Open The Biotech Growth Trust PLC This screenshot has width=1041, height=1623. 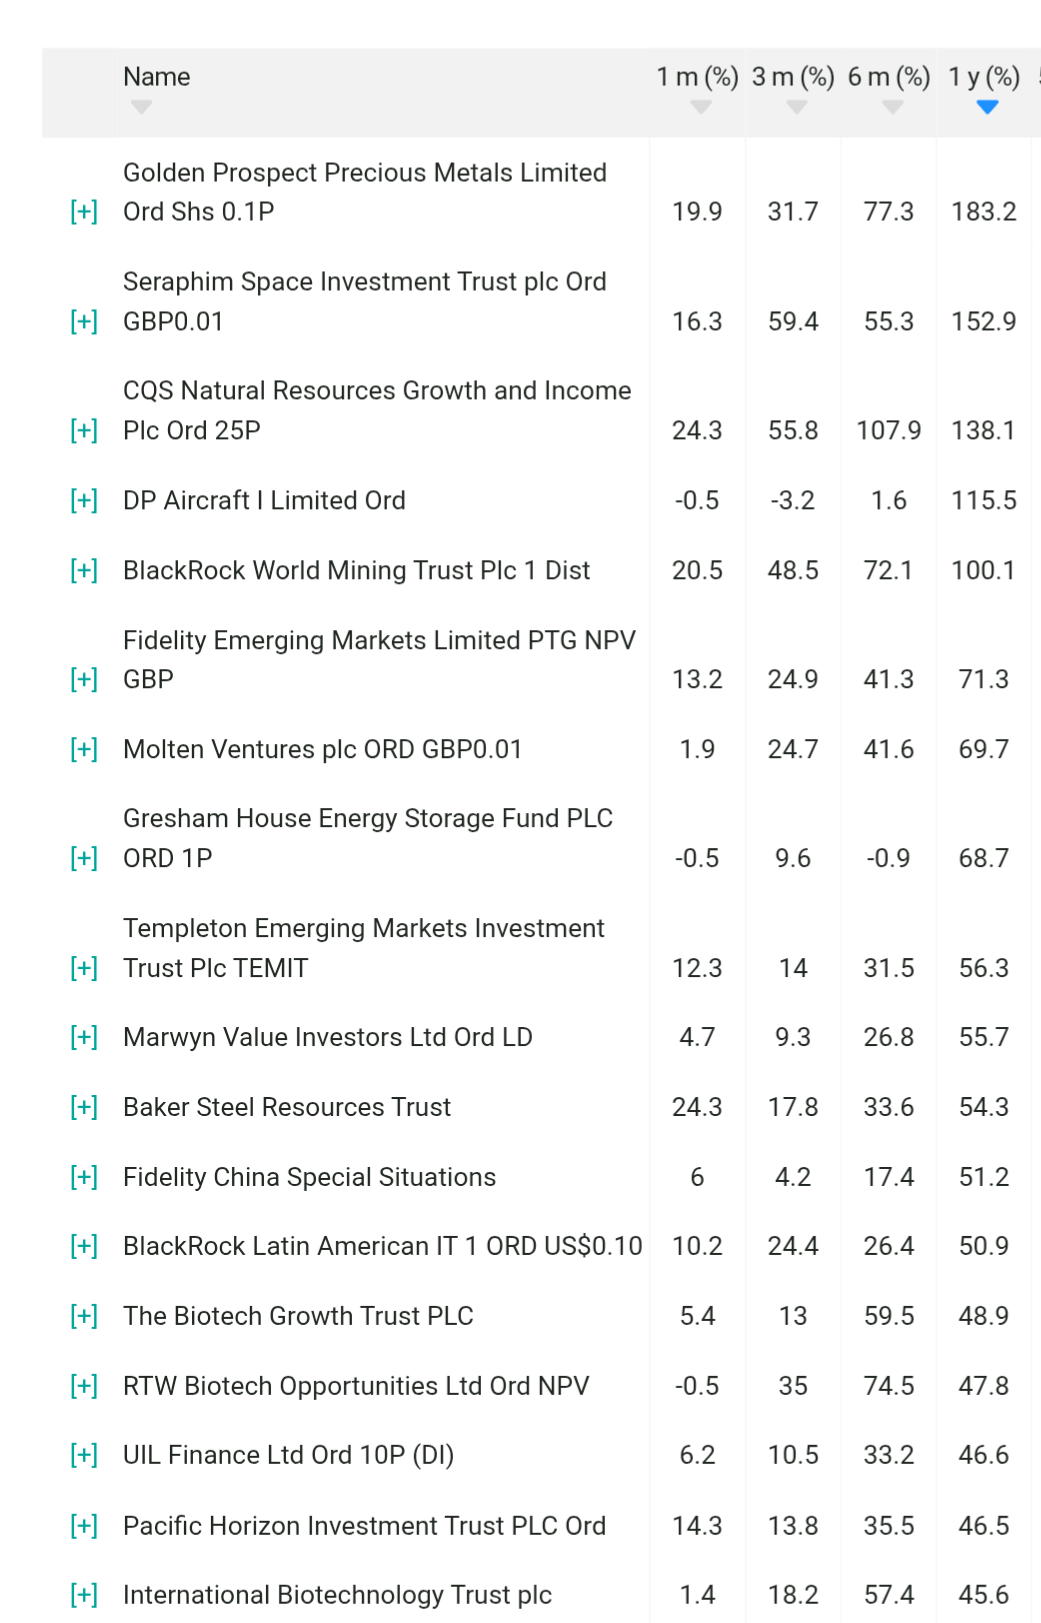coord(298,1316)
